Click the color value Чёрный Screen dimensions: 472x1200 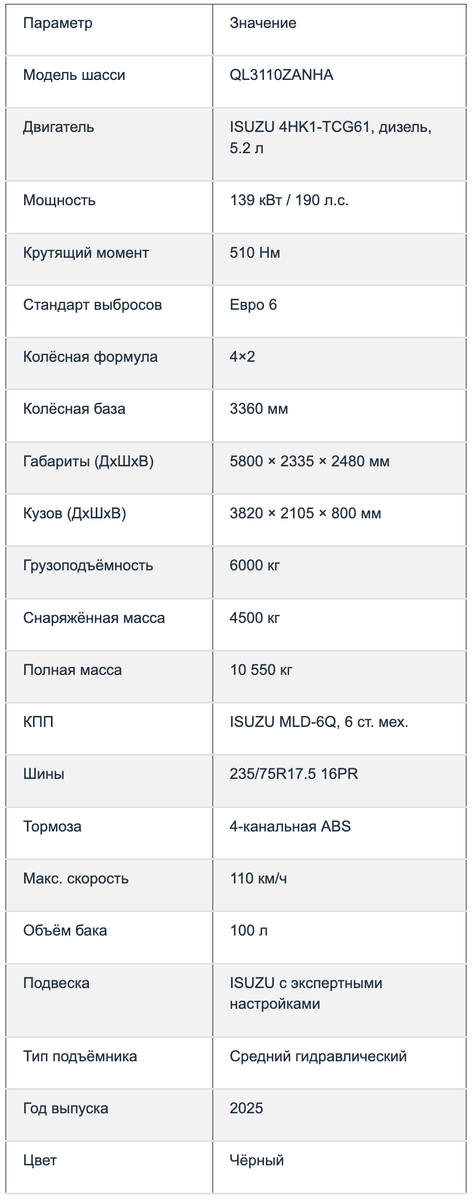[x=257, y=1160]
